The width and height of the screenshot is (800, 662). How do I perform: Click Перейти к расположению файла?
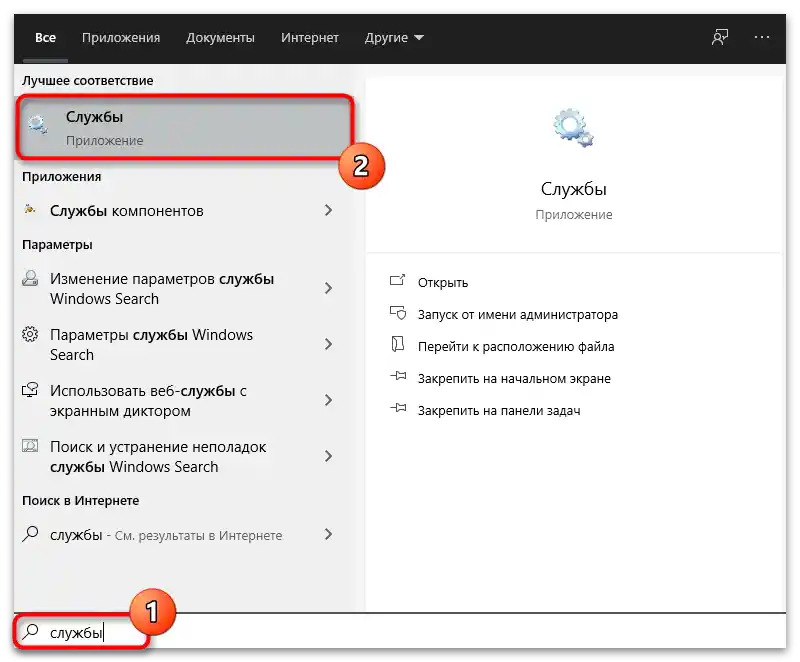tap(516, 347)
